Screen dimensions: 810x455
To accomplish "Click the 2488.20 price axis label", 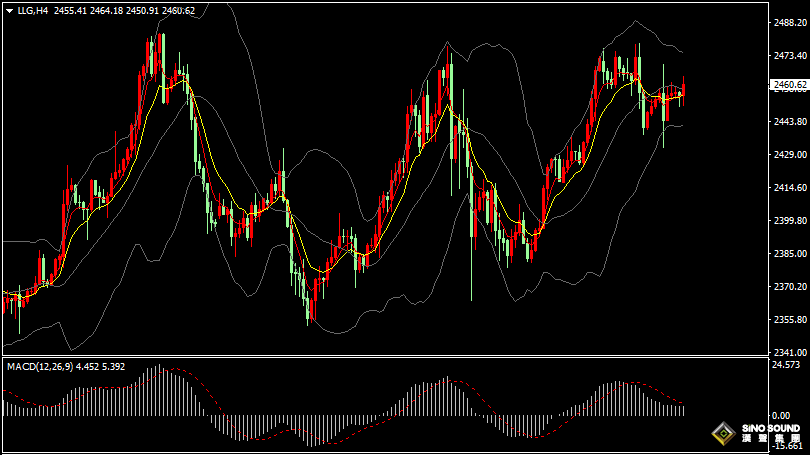I will (x=788, y=22).
